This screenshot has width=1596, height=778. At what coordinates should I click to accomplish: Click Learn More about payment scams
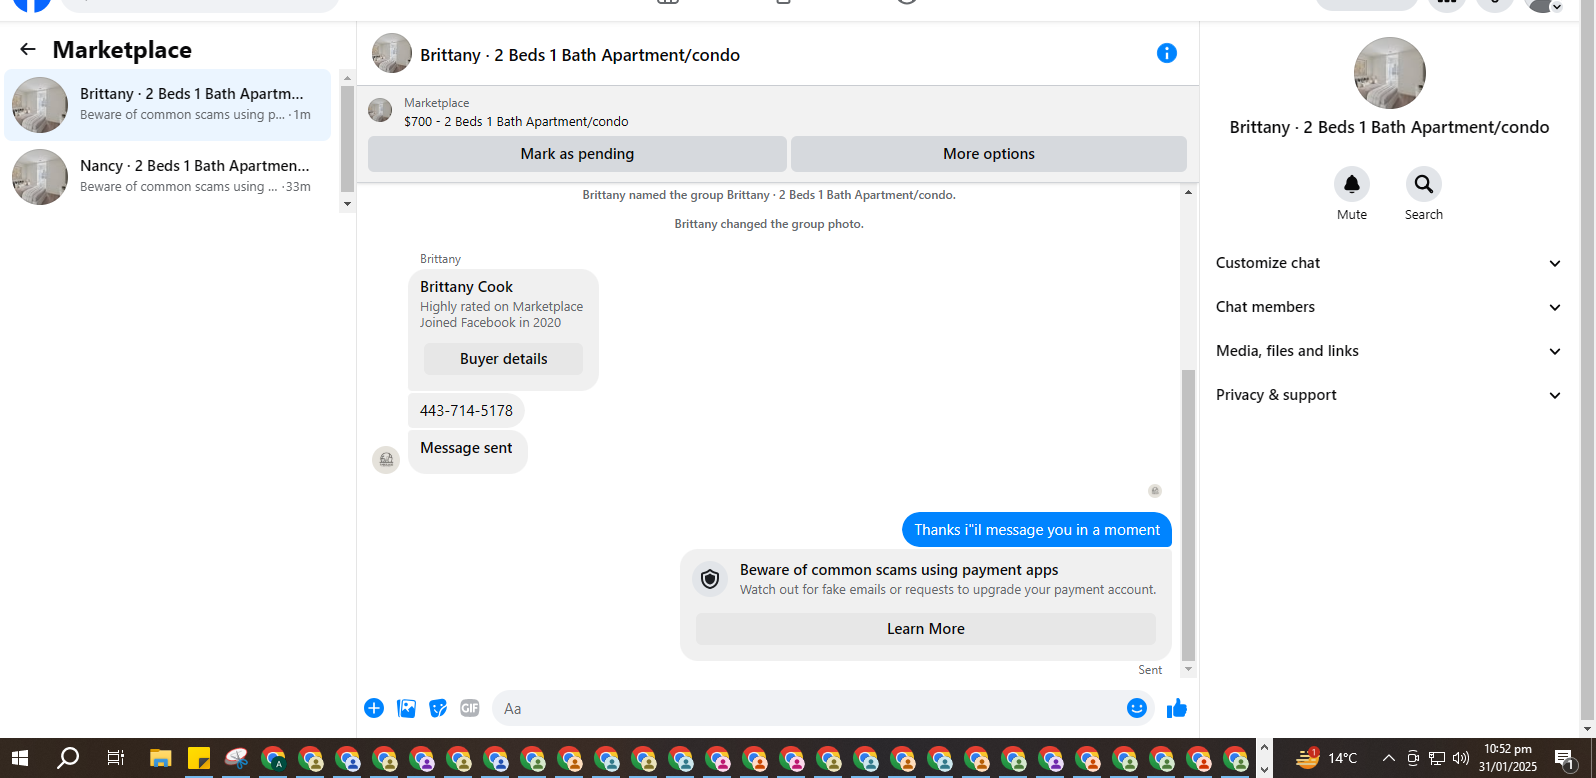pyautogui.click(x=926, y=629)
